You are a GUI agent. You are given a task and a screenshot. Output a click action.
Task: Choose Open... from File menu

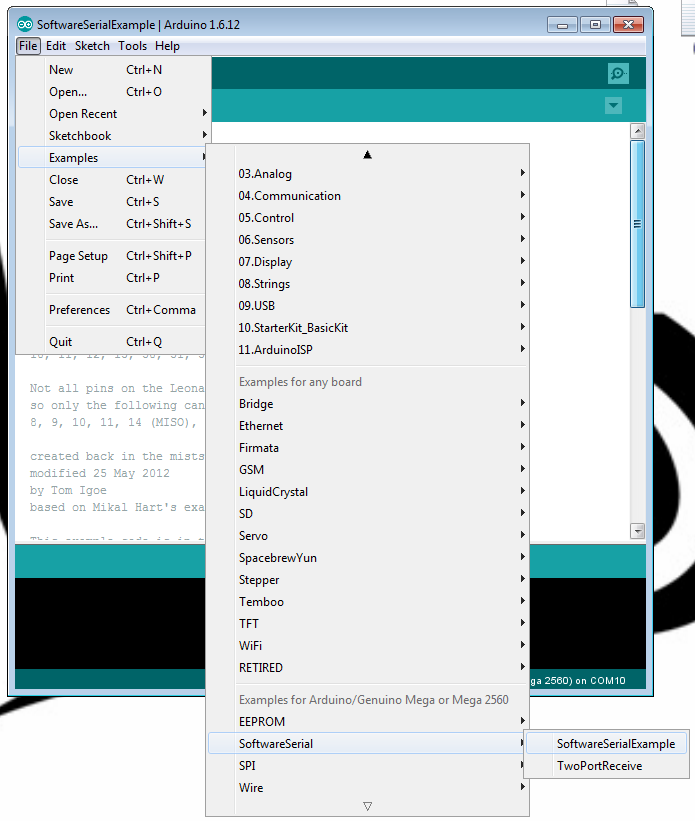tap(113, 92)
